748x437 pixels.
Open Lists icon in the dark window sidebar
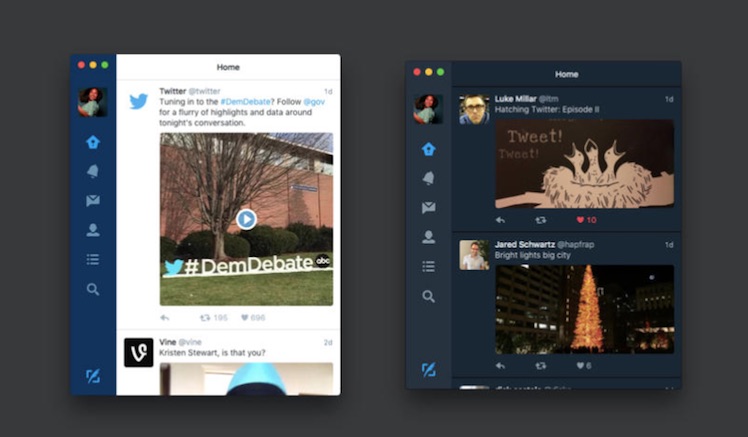tap(428, 266)
